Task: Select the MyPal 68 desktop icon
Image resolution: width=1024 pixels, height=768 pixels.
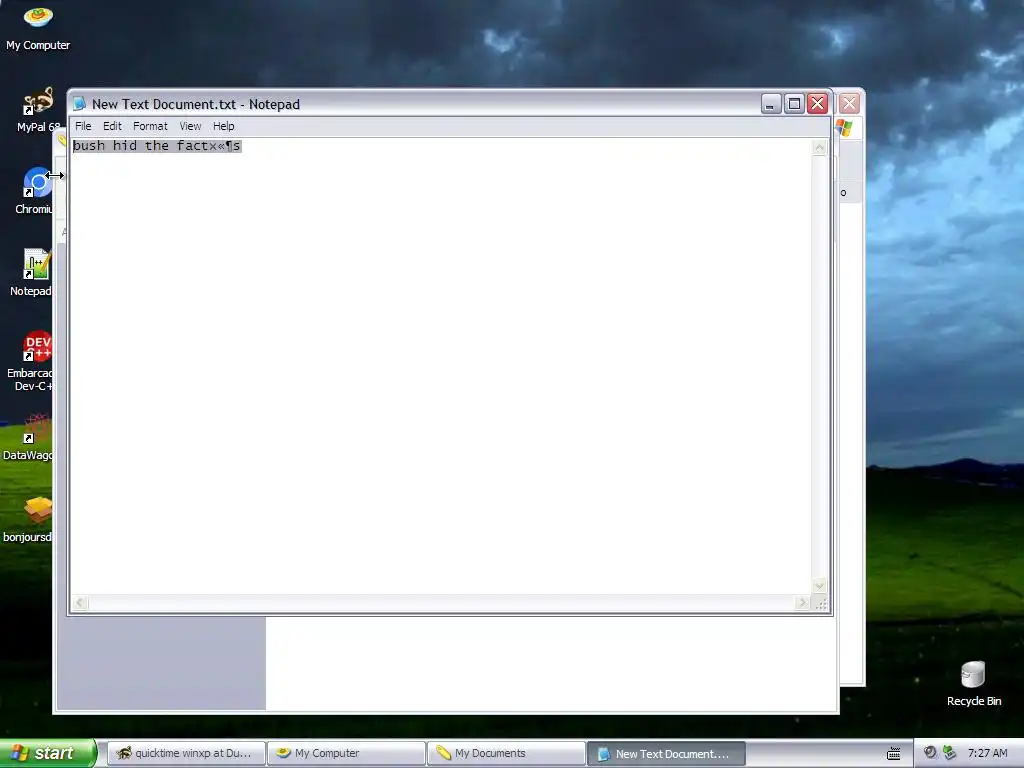Action: [37, 110]
